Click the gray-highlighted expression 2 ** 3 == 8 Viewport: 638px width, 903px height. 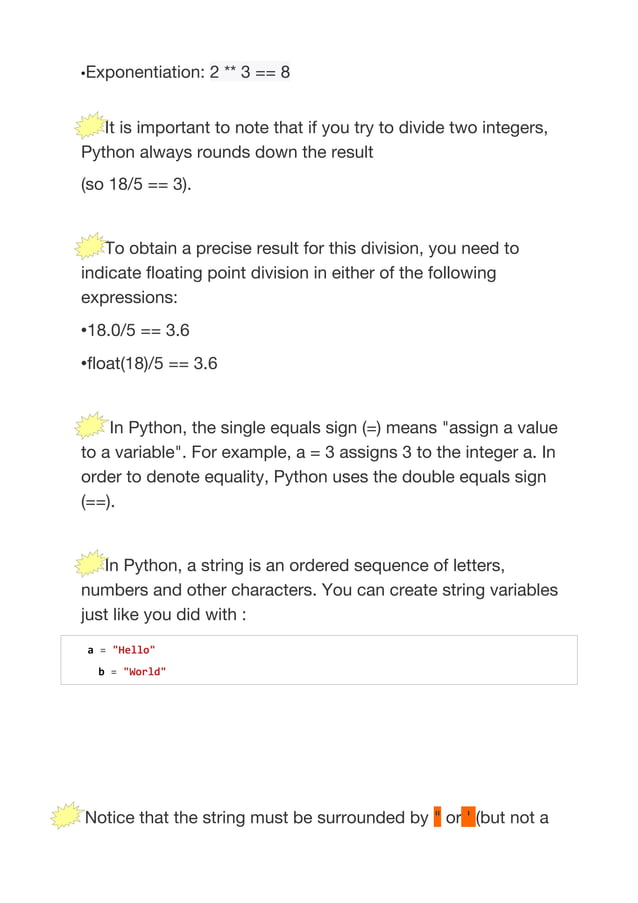coord(249,72)
